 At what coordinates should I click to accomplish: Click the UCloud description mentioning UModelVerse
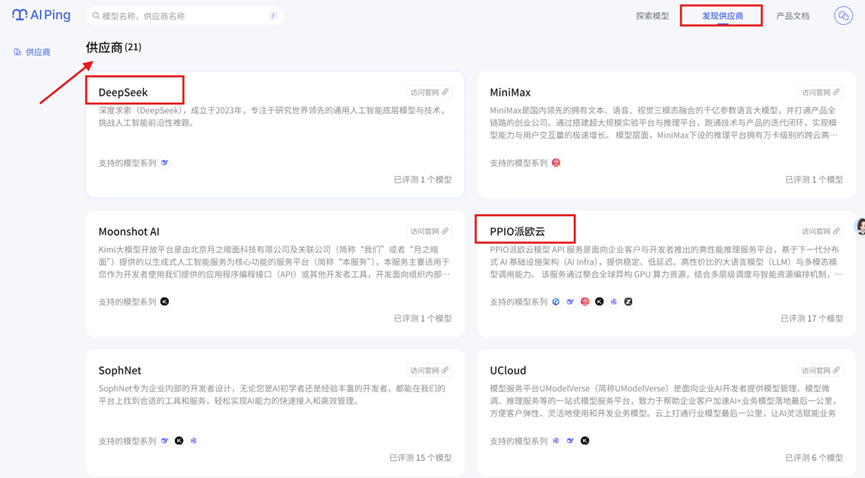point(664,401)
